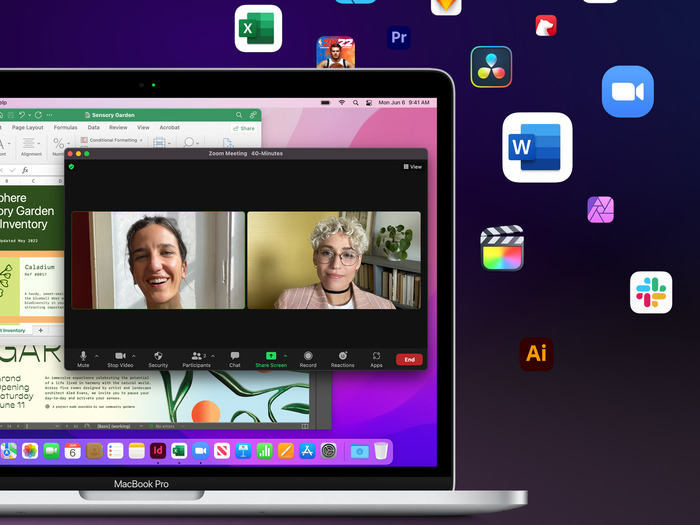This screenshot has height=525, width=700.
Task: Open Reactions in the Zoom toolbar
Action: (342, 359)
